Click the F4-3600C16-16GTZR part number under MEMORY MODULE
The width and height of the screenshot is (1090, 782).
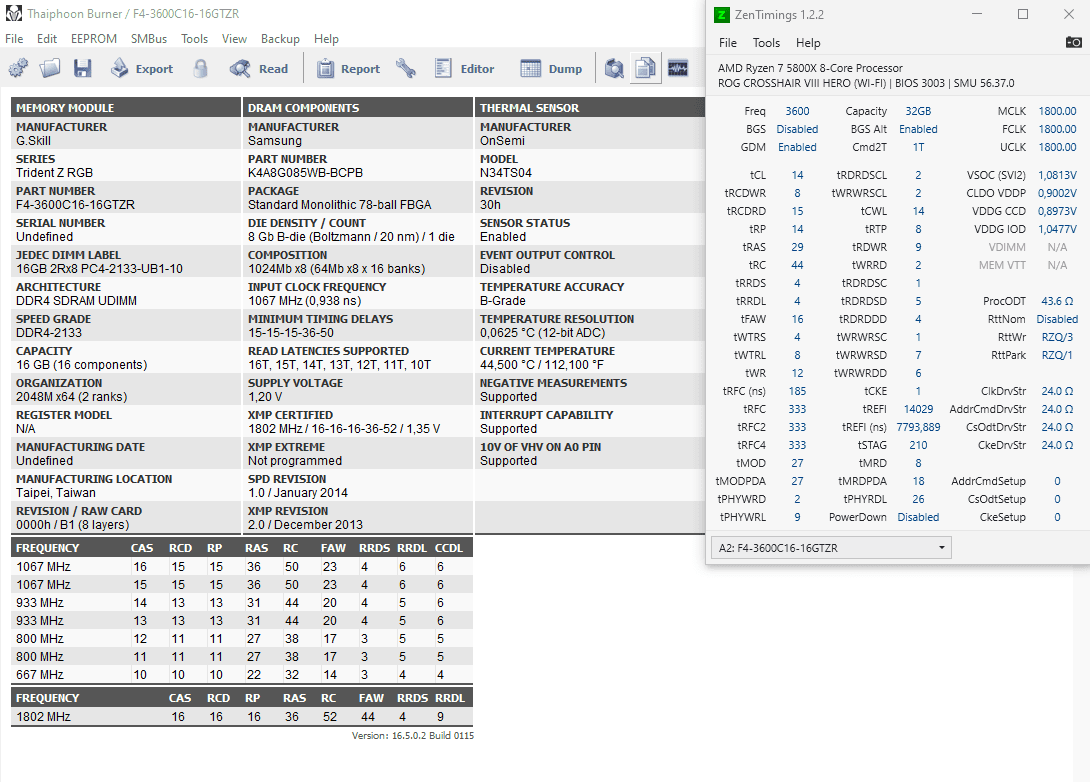(x=76, y=204)
